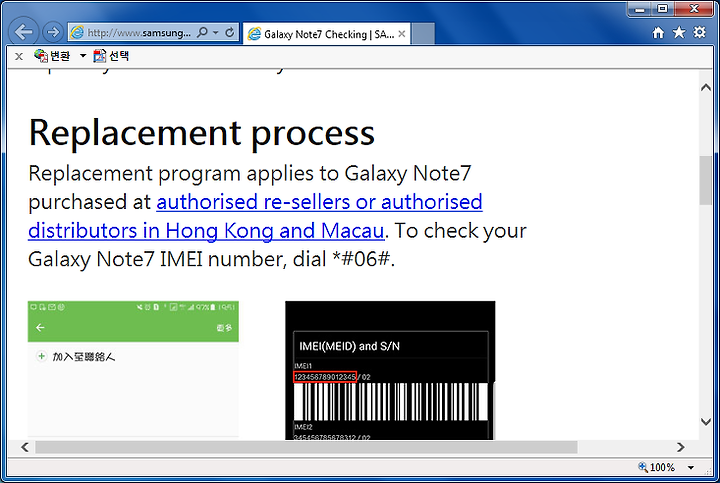Close the Adobe PDF toolbar with X
The image size is (720, 483).
coord(19,56)
